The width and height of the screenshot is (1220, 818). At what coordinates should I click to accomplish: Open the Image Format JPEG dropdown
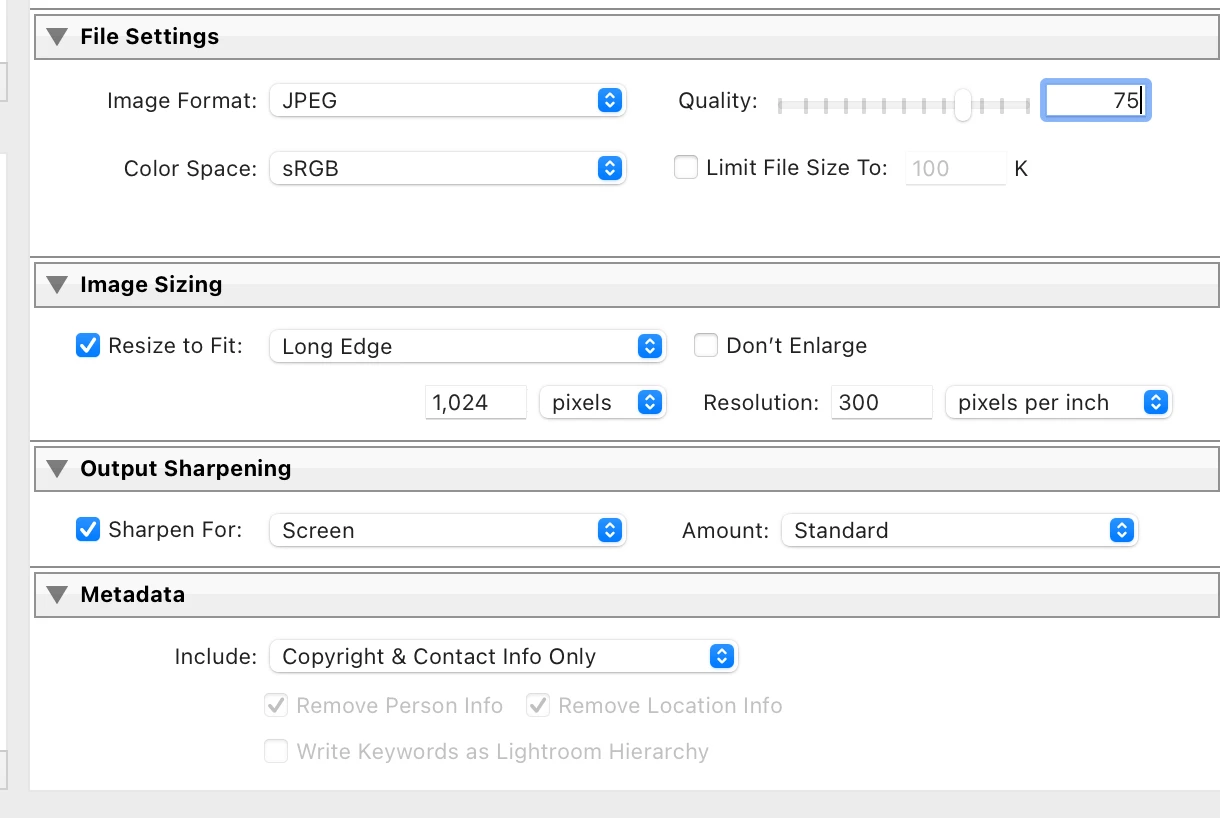(x=447, y=100)
